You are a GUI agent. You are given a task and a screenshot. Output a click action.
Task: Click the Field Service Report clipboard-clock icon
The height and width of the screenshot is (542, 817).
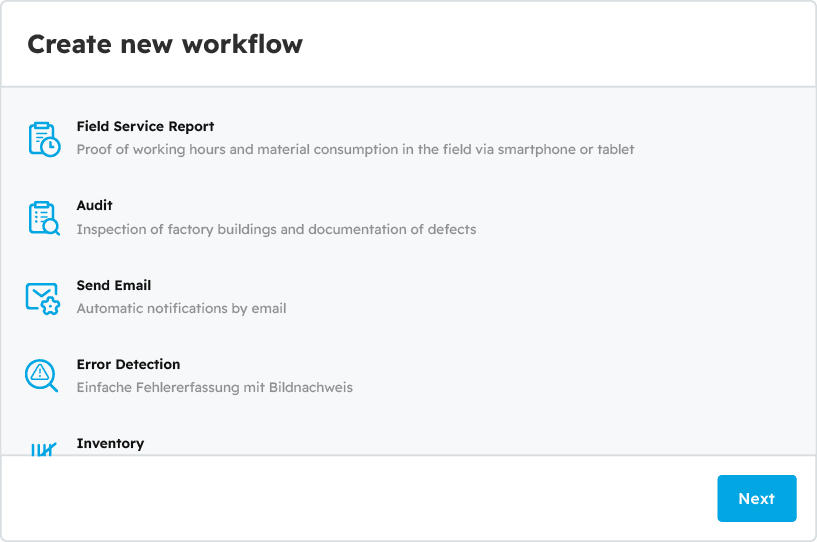[43, 138]
